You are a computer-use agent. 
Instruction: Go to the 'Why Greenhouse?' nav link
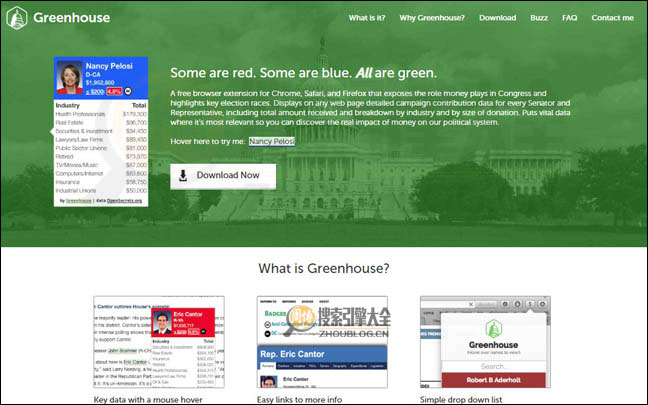pos(432,18)
